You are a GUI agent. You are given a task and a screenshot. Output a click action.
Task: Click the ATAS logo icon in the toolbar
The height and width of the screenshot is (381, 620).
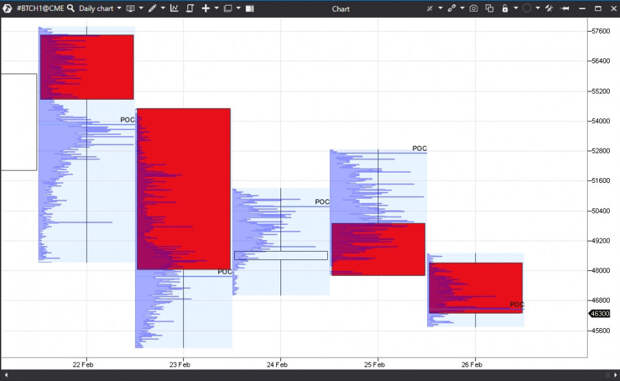point(7,8)
